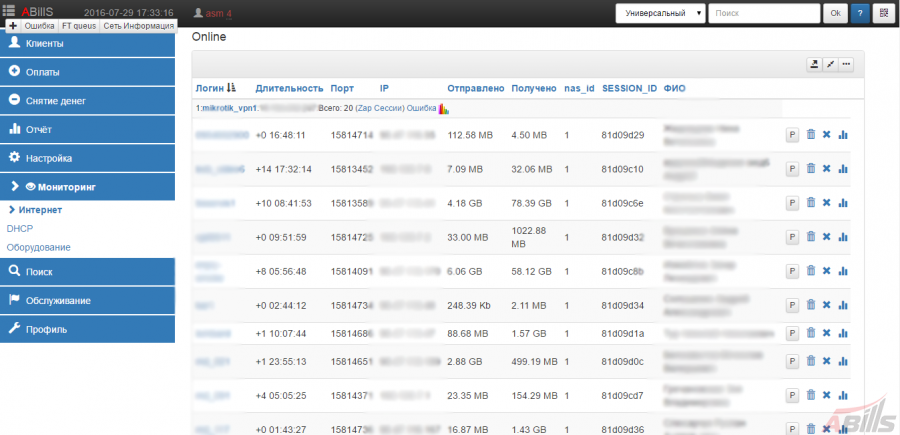This screenshot has width=900, height=435.
Task: Add a quick link with the plus button
Action: [13, 26]
